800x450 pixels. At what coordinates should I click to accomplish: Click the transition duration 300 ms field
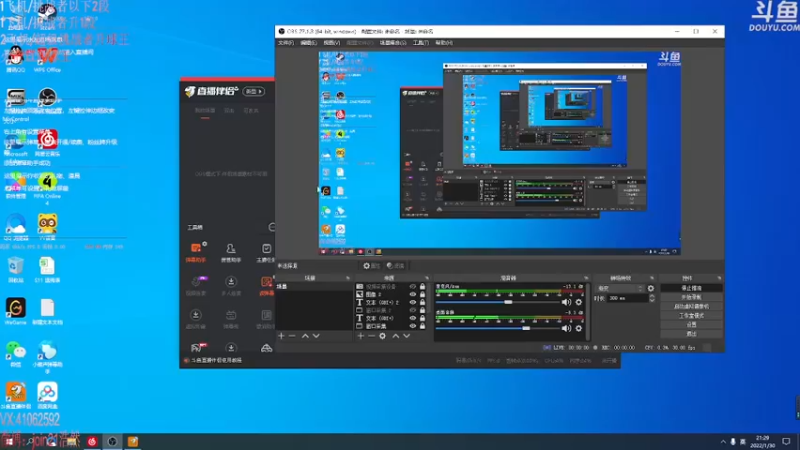627,298
